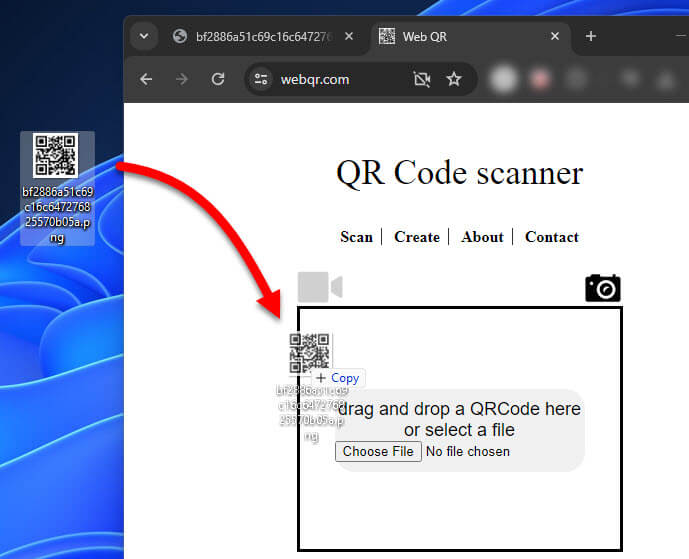The image size is (689, 559).
Task: Bookmark this page with star icon
Action: (454, 80)
